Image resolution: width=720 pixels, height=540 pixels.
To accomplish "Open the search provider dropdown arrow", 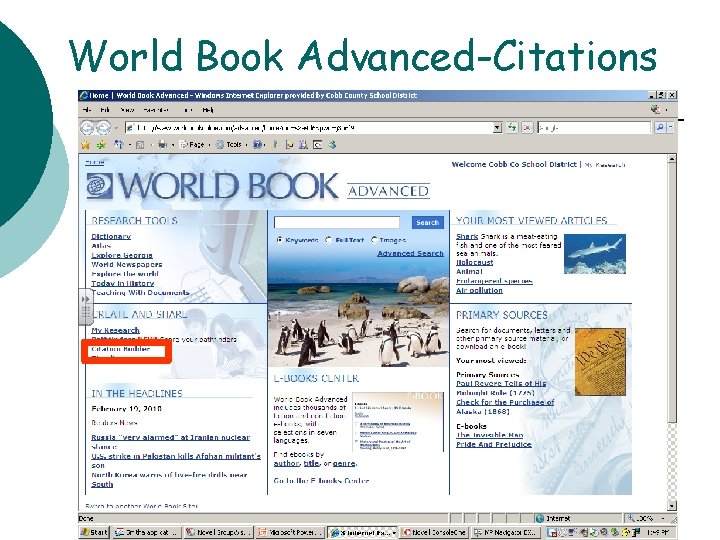I will pyautogui.click(x=670, y=128).
